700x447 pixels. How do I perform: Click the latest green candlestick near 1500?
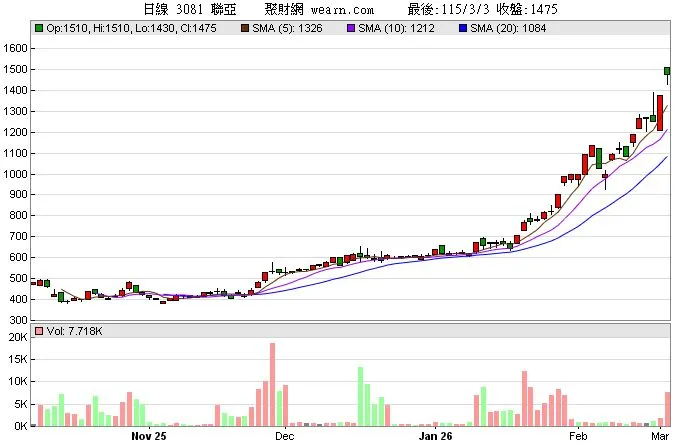point(667,71)
